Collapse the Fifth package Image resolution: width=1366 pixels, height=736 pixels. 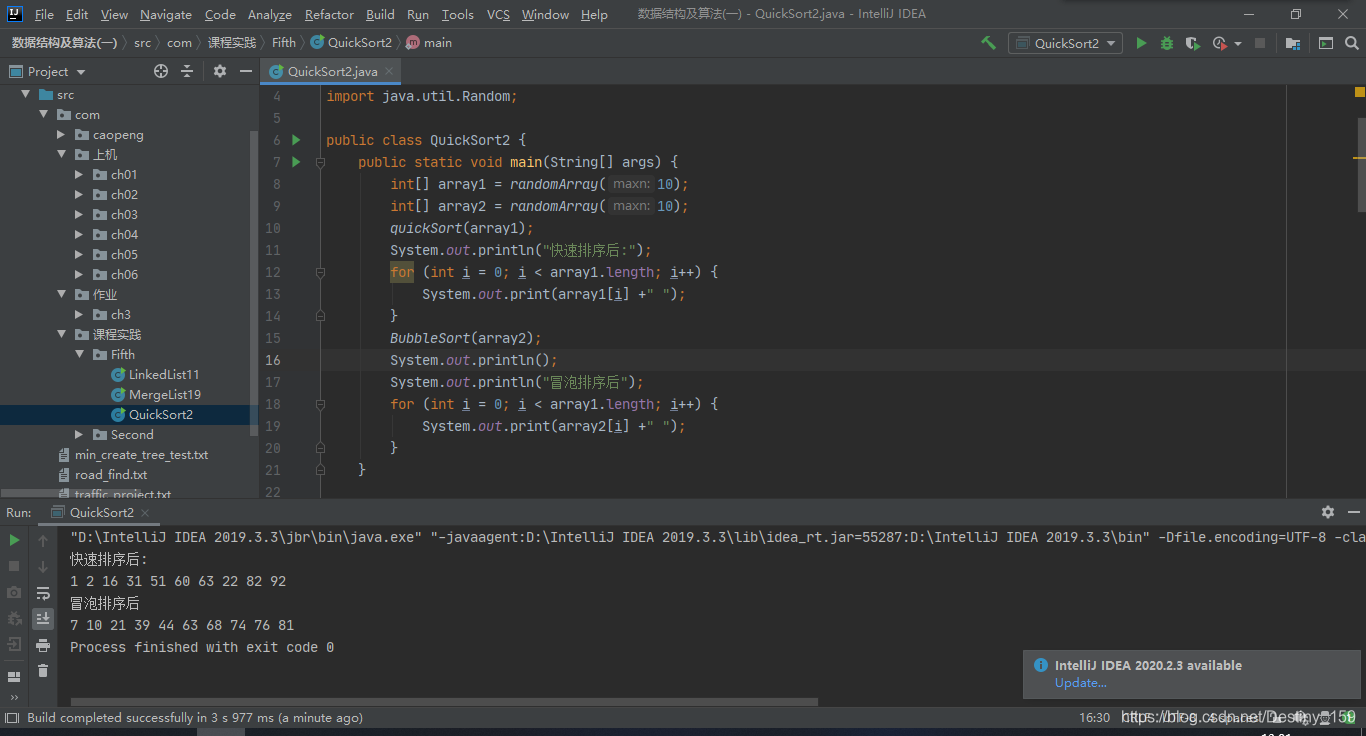click(x=80, y=354)
